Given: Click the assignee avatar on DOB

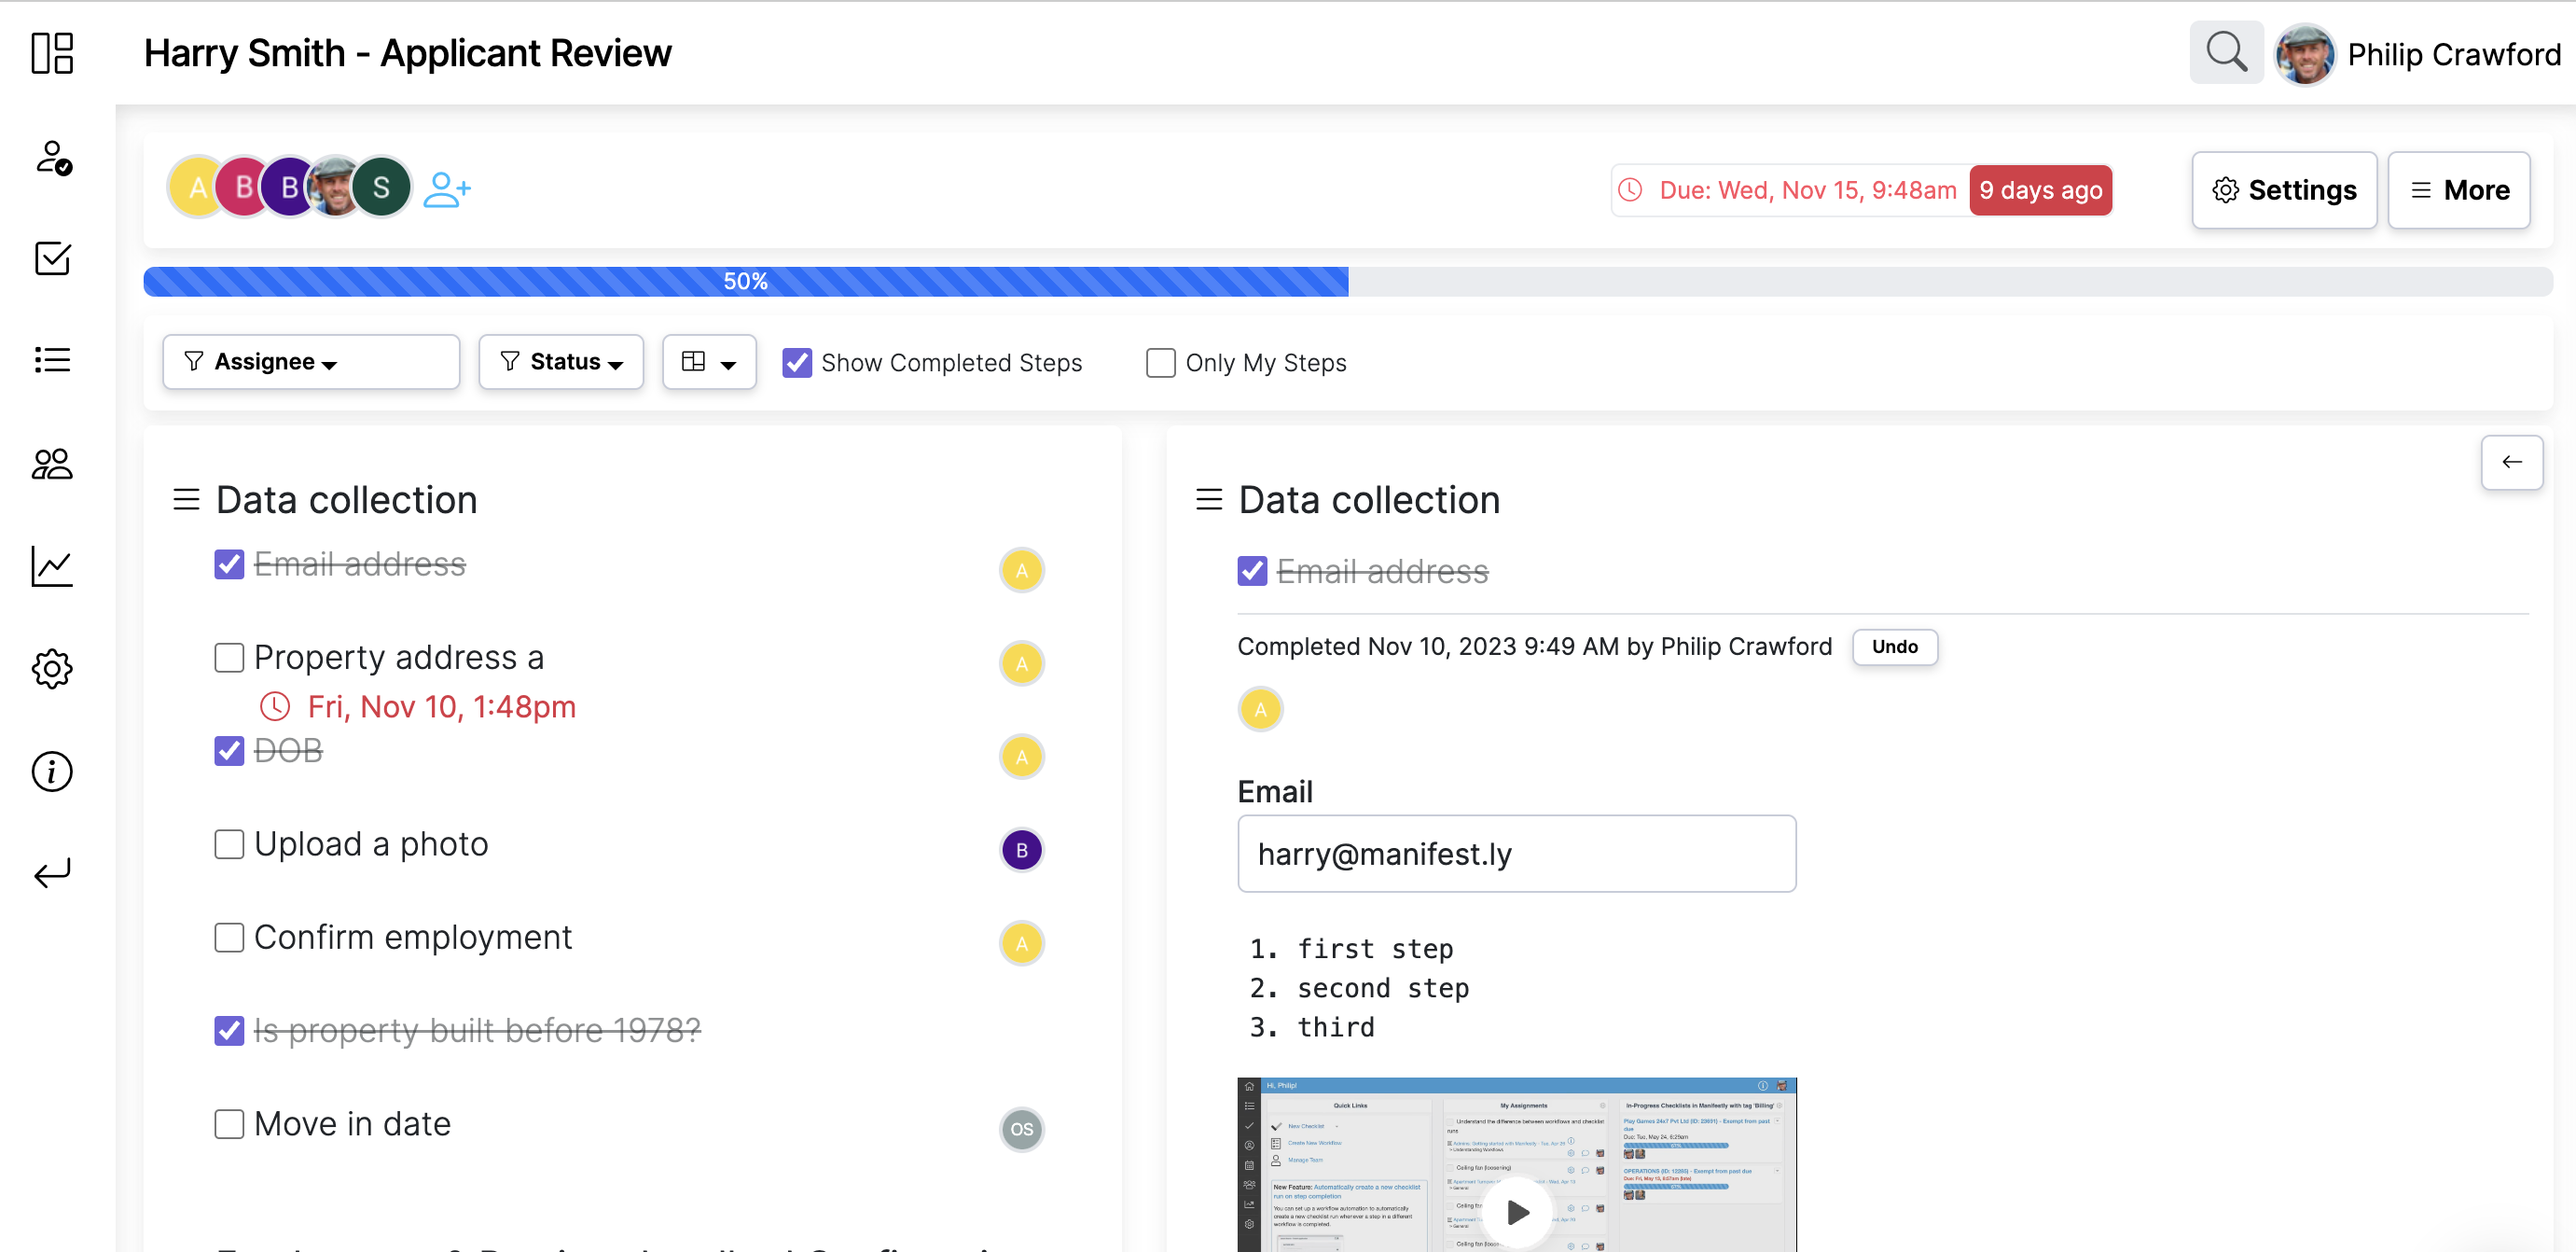Looking at the screenshot, I should pyautogui.click(x=1021, y=756).
